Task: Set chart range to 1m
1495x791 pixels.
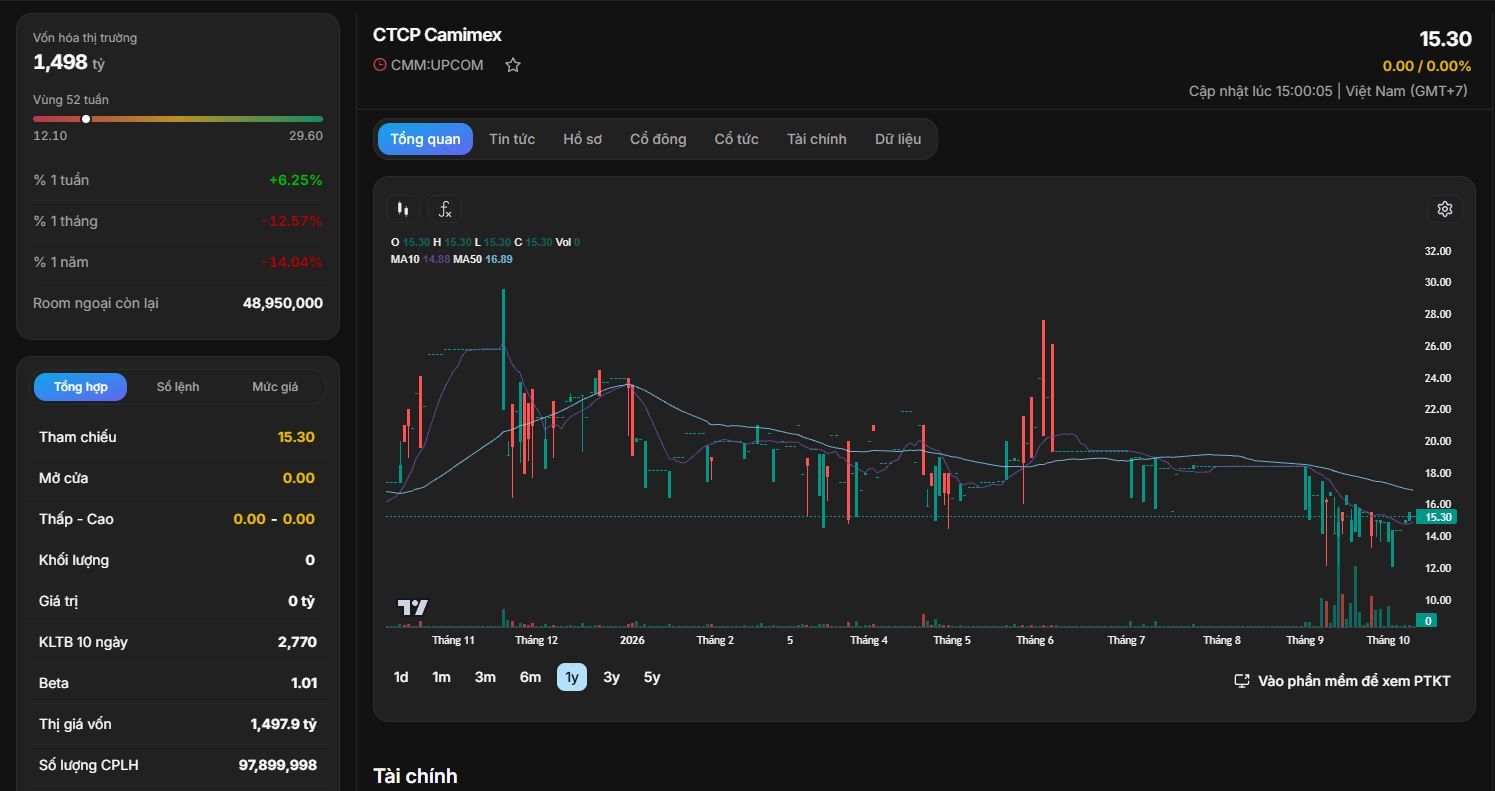Action: (441, 677)
